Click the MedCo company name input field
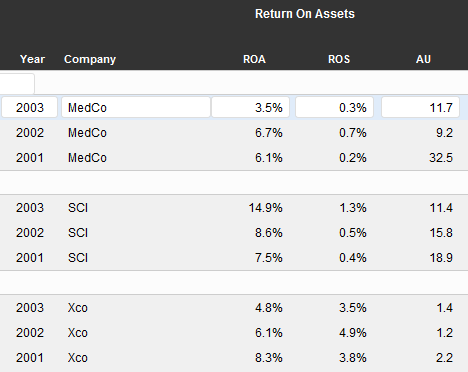468x372 pixels. point(136,107)
